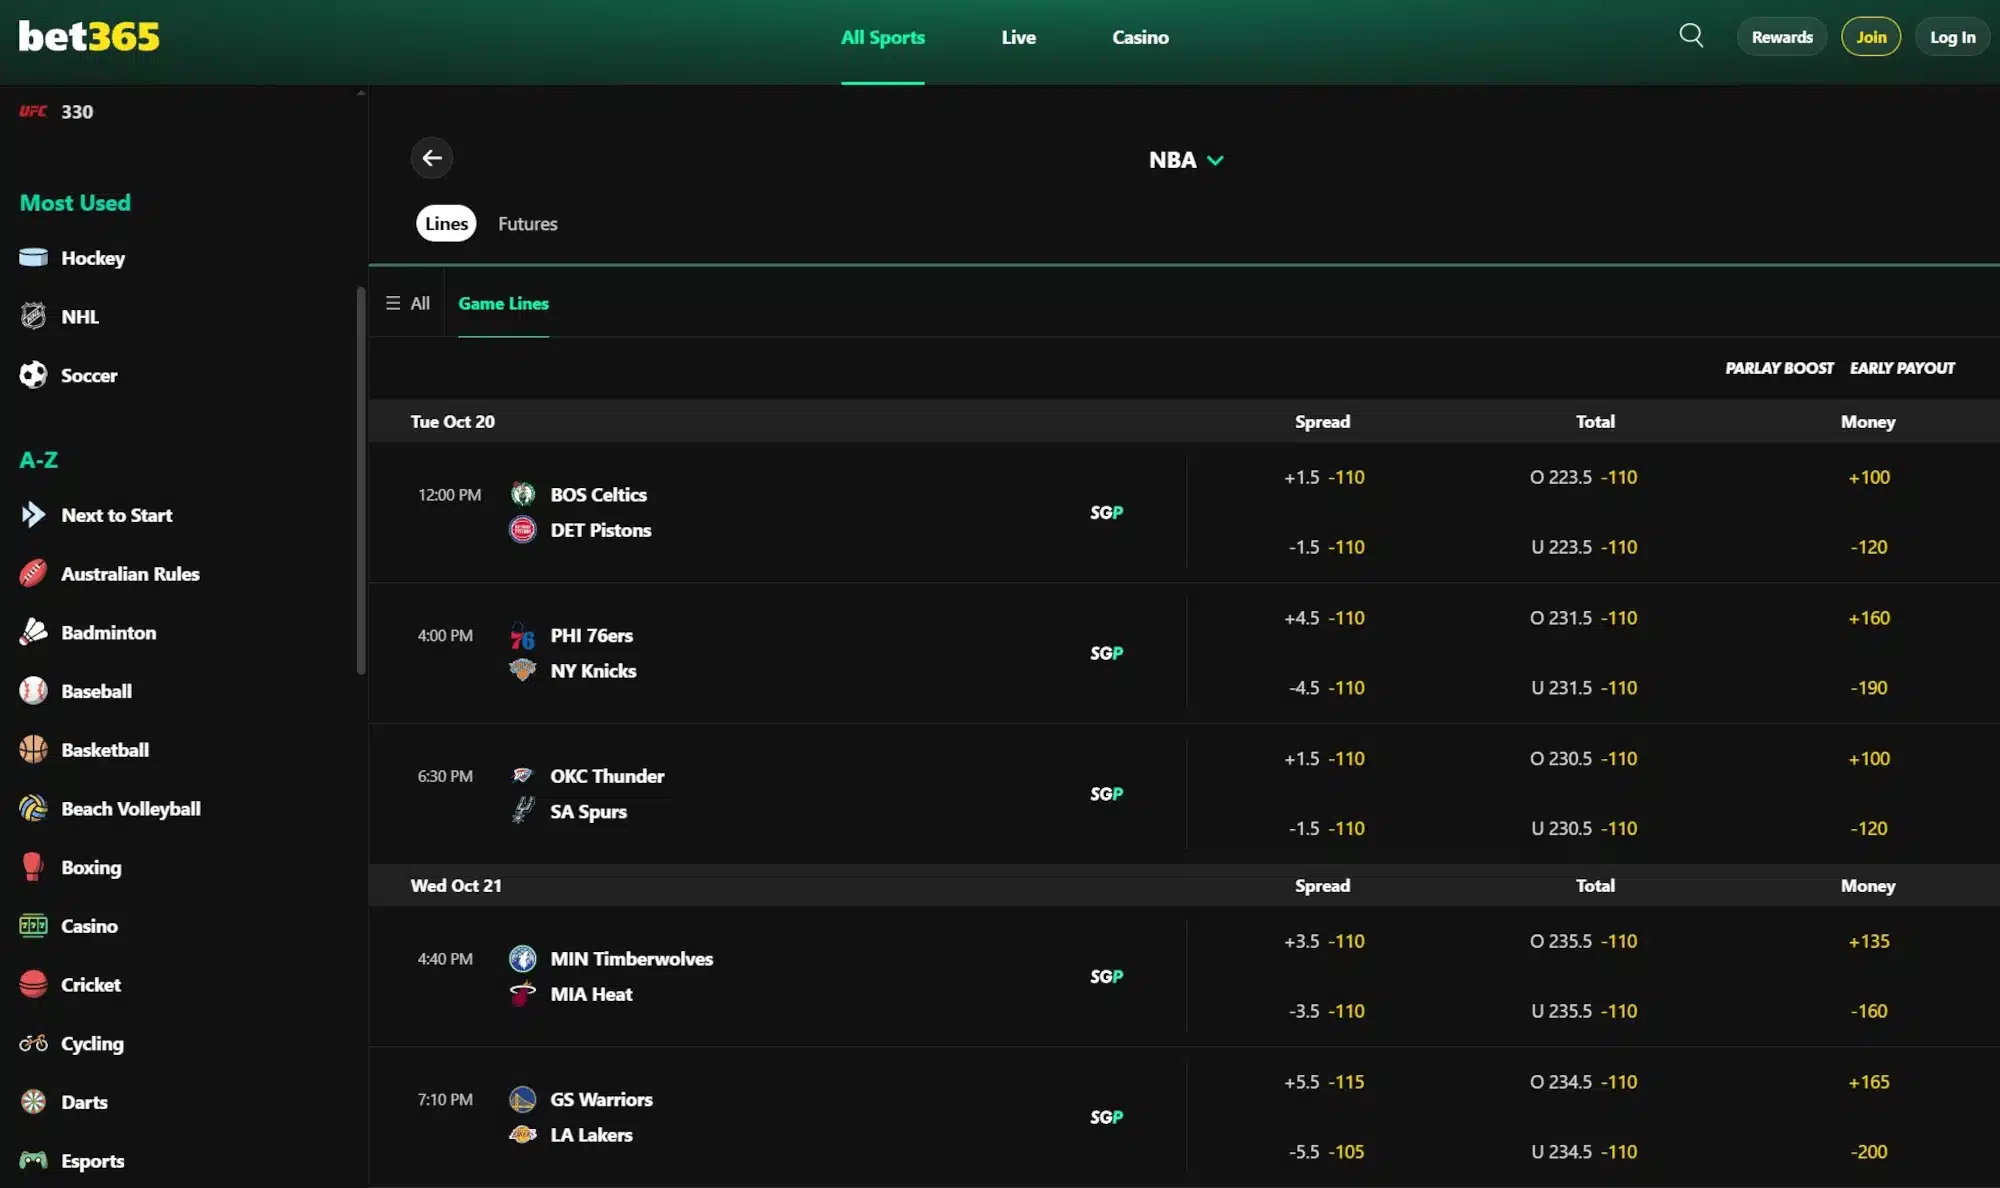Click the Hockey puck icon

[x=33, y=257]
